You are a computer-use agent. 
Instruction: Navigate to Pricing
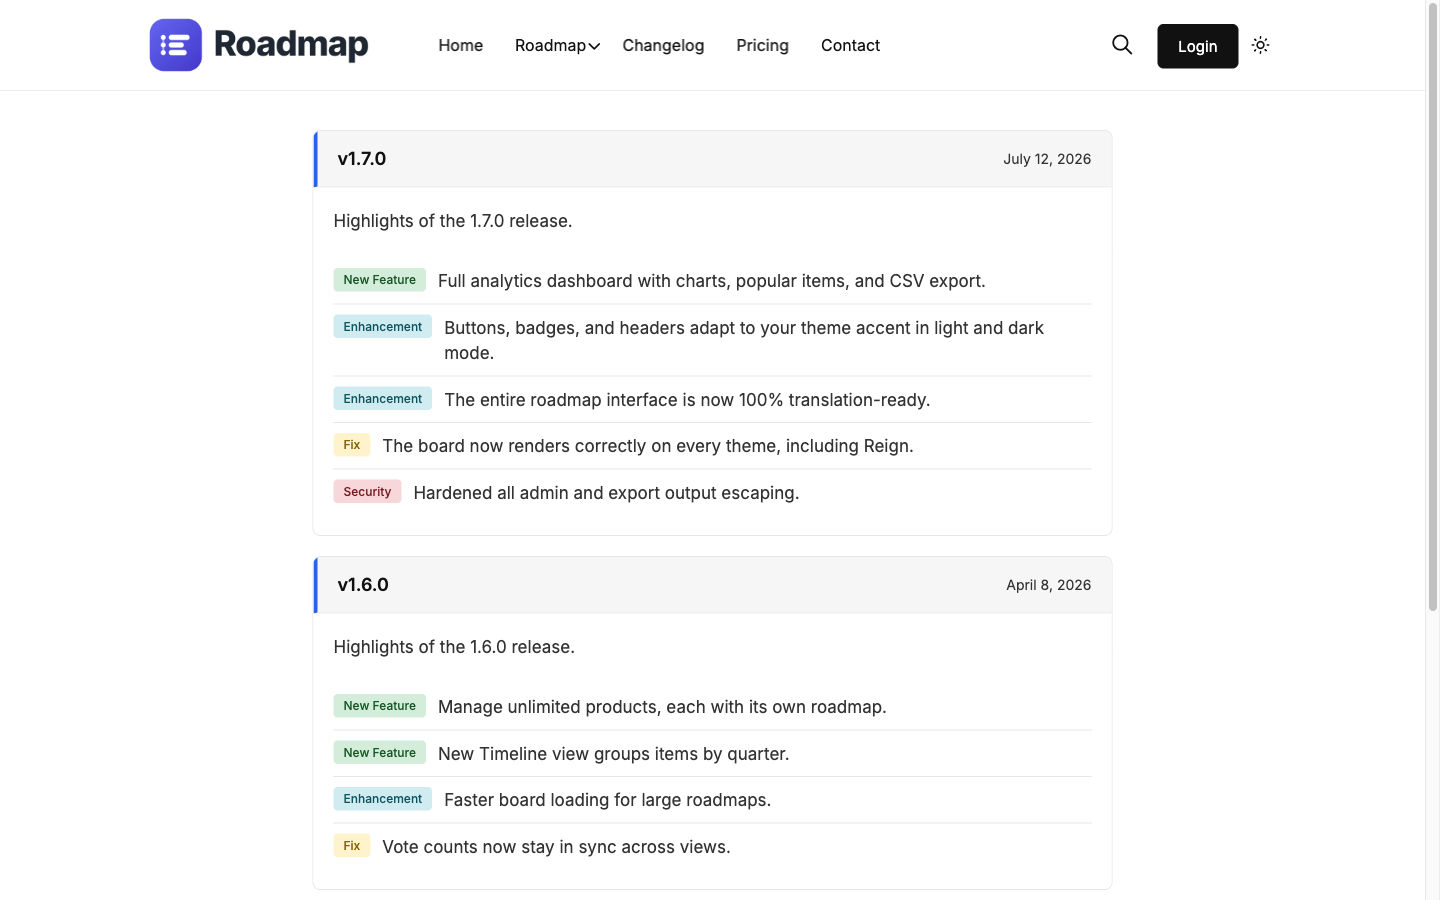point(762,45)
